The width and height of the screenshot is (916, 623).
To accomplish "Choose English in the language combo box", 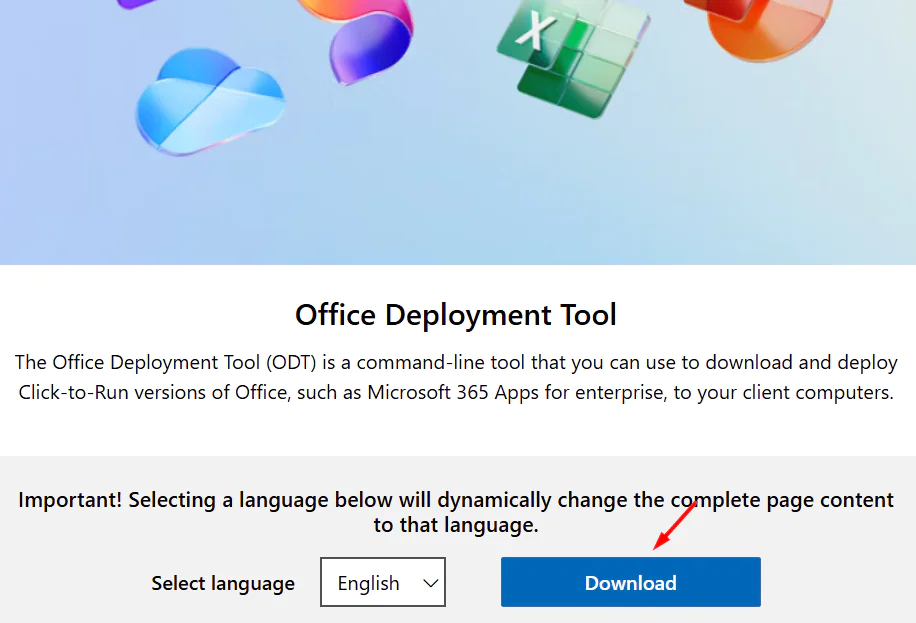I will tap(368, 582).
